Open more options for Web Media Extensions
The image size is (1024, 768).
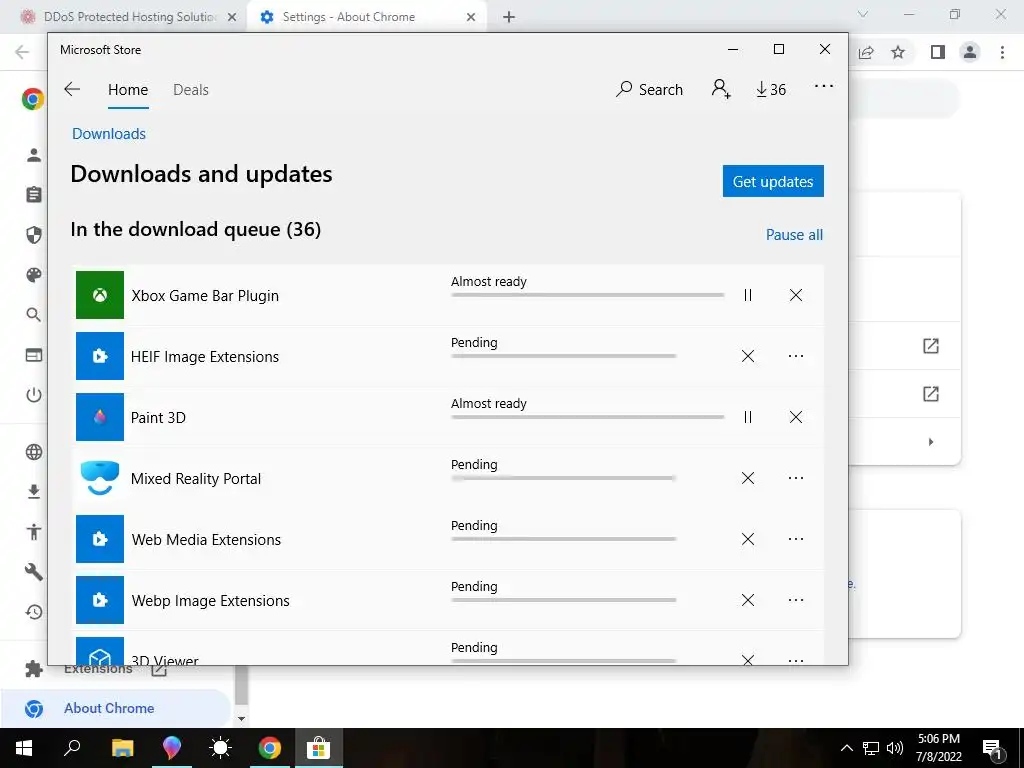pos(795,539)
